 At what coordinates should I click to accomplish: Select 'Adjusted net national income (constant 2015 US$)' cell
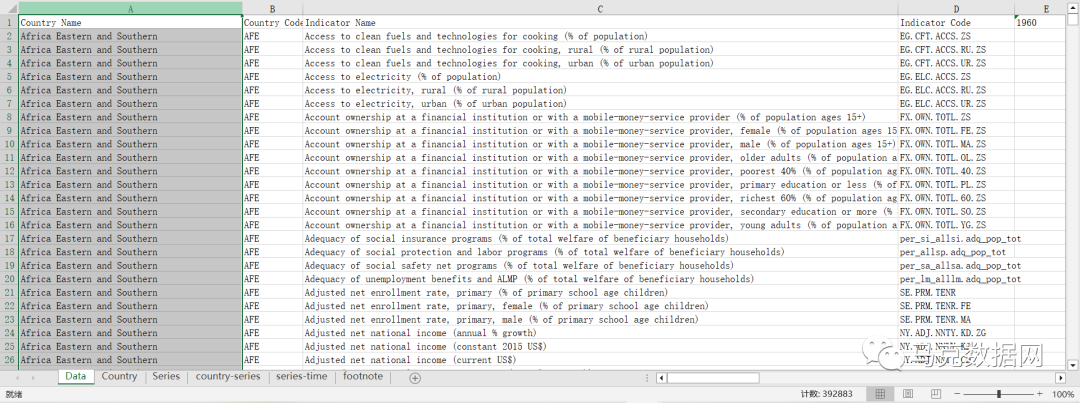point(600,346)
